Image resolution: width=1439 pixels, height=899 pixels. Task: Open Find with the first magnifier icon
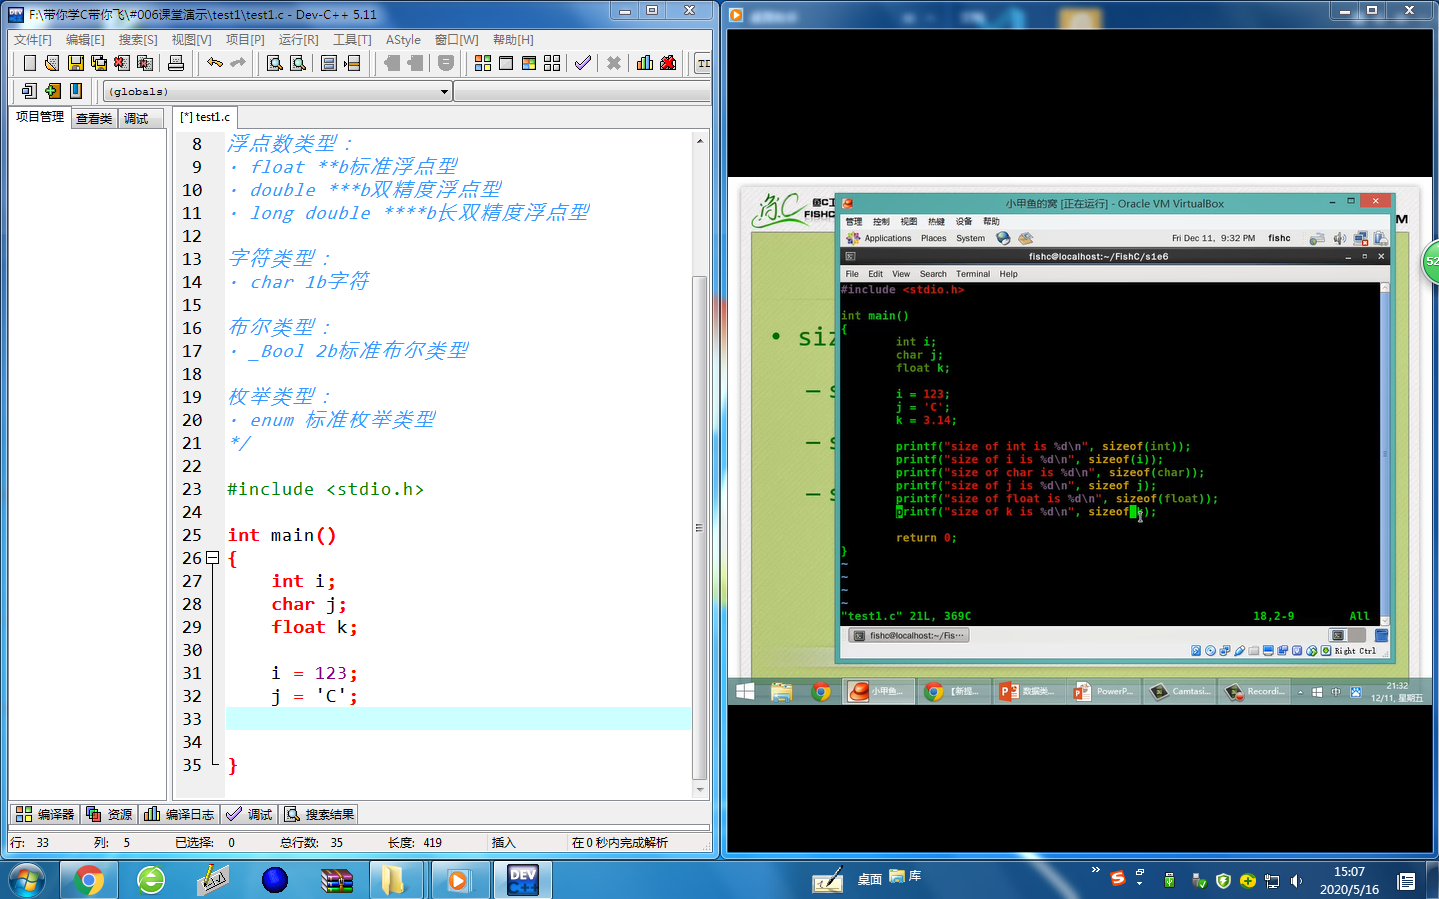click(x=275, y=63)
